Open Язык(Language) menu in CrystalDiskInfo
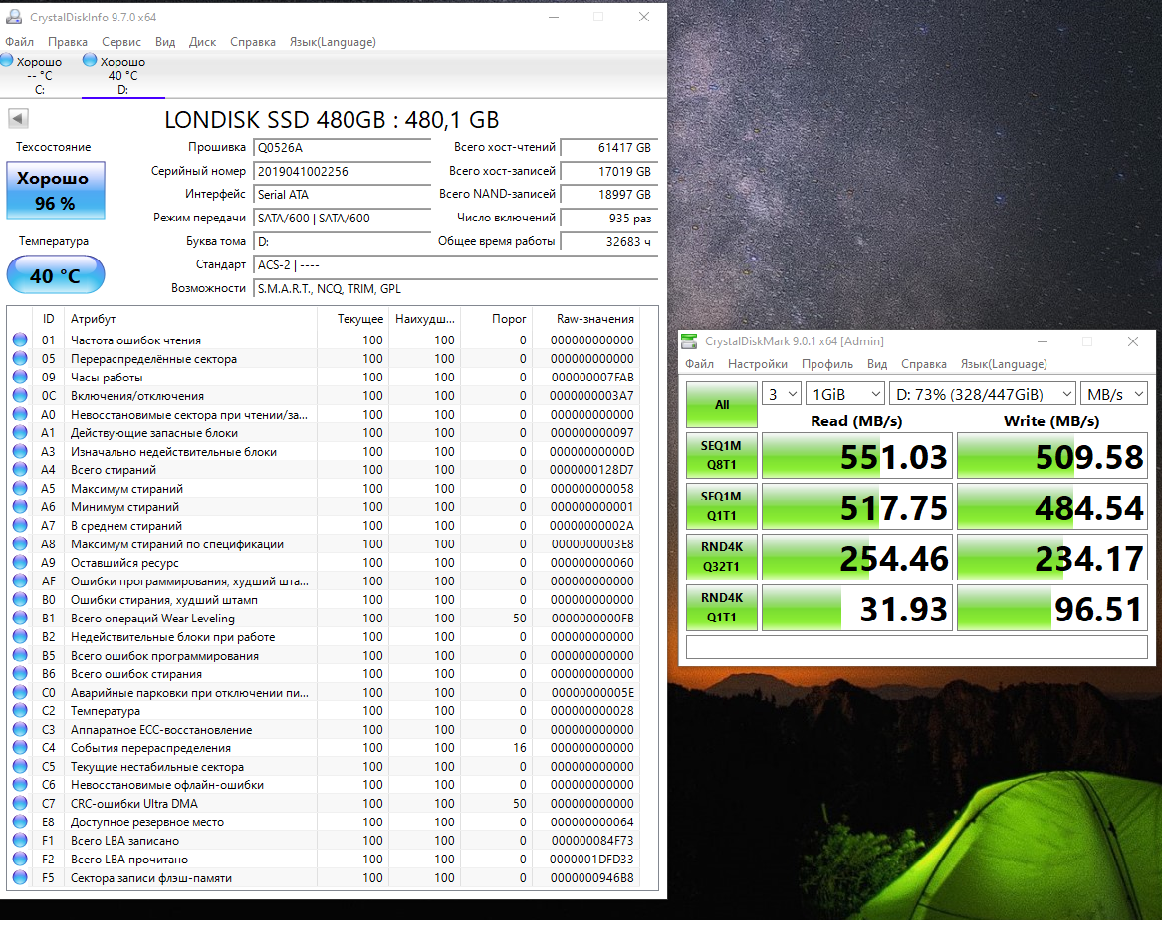Viewport: 1167px width, 943px height. tap(333, 42)
